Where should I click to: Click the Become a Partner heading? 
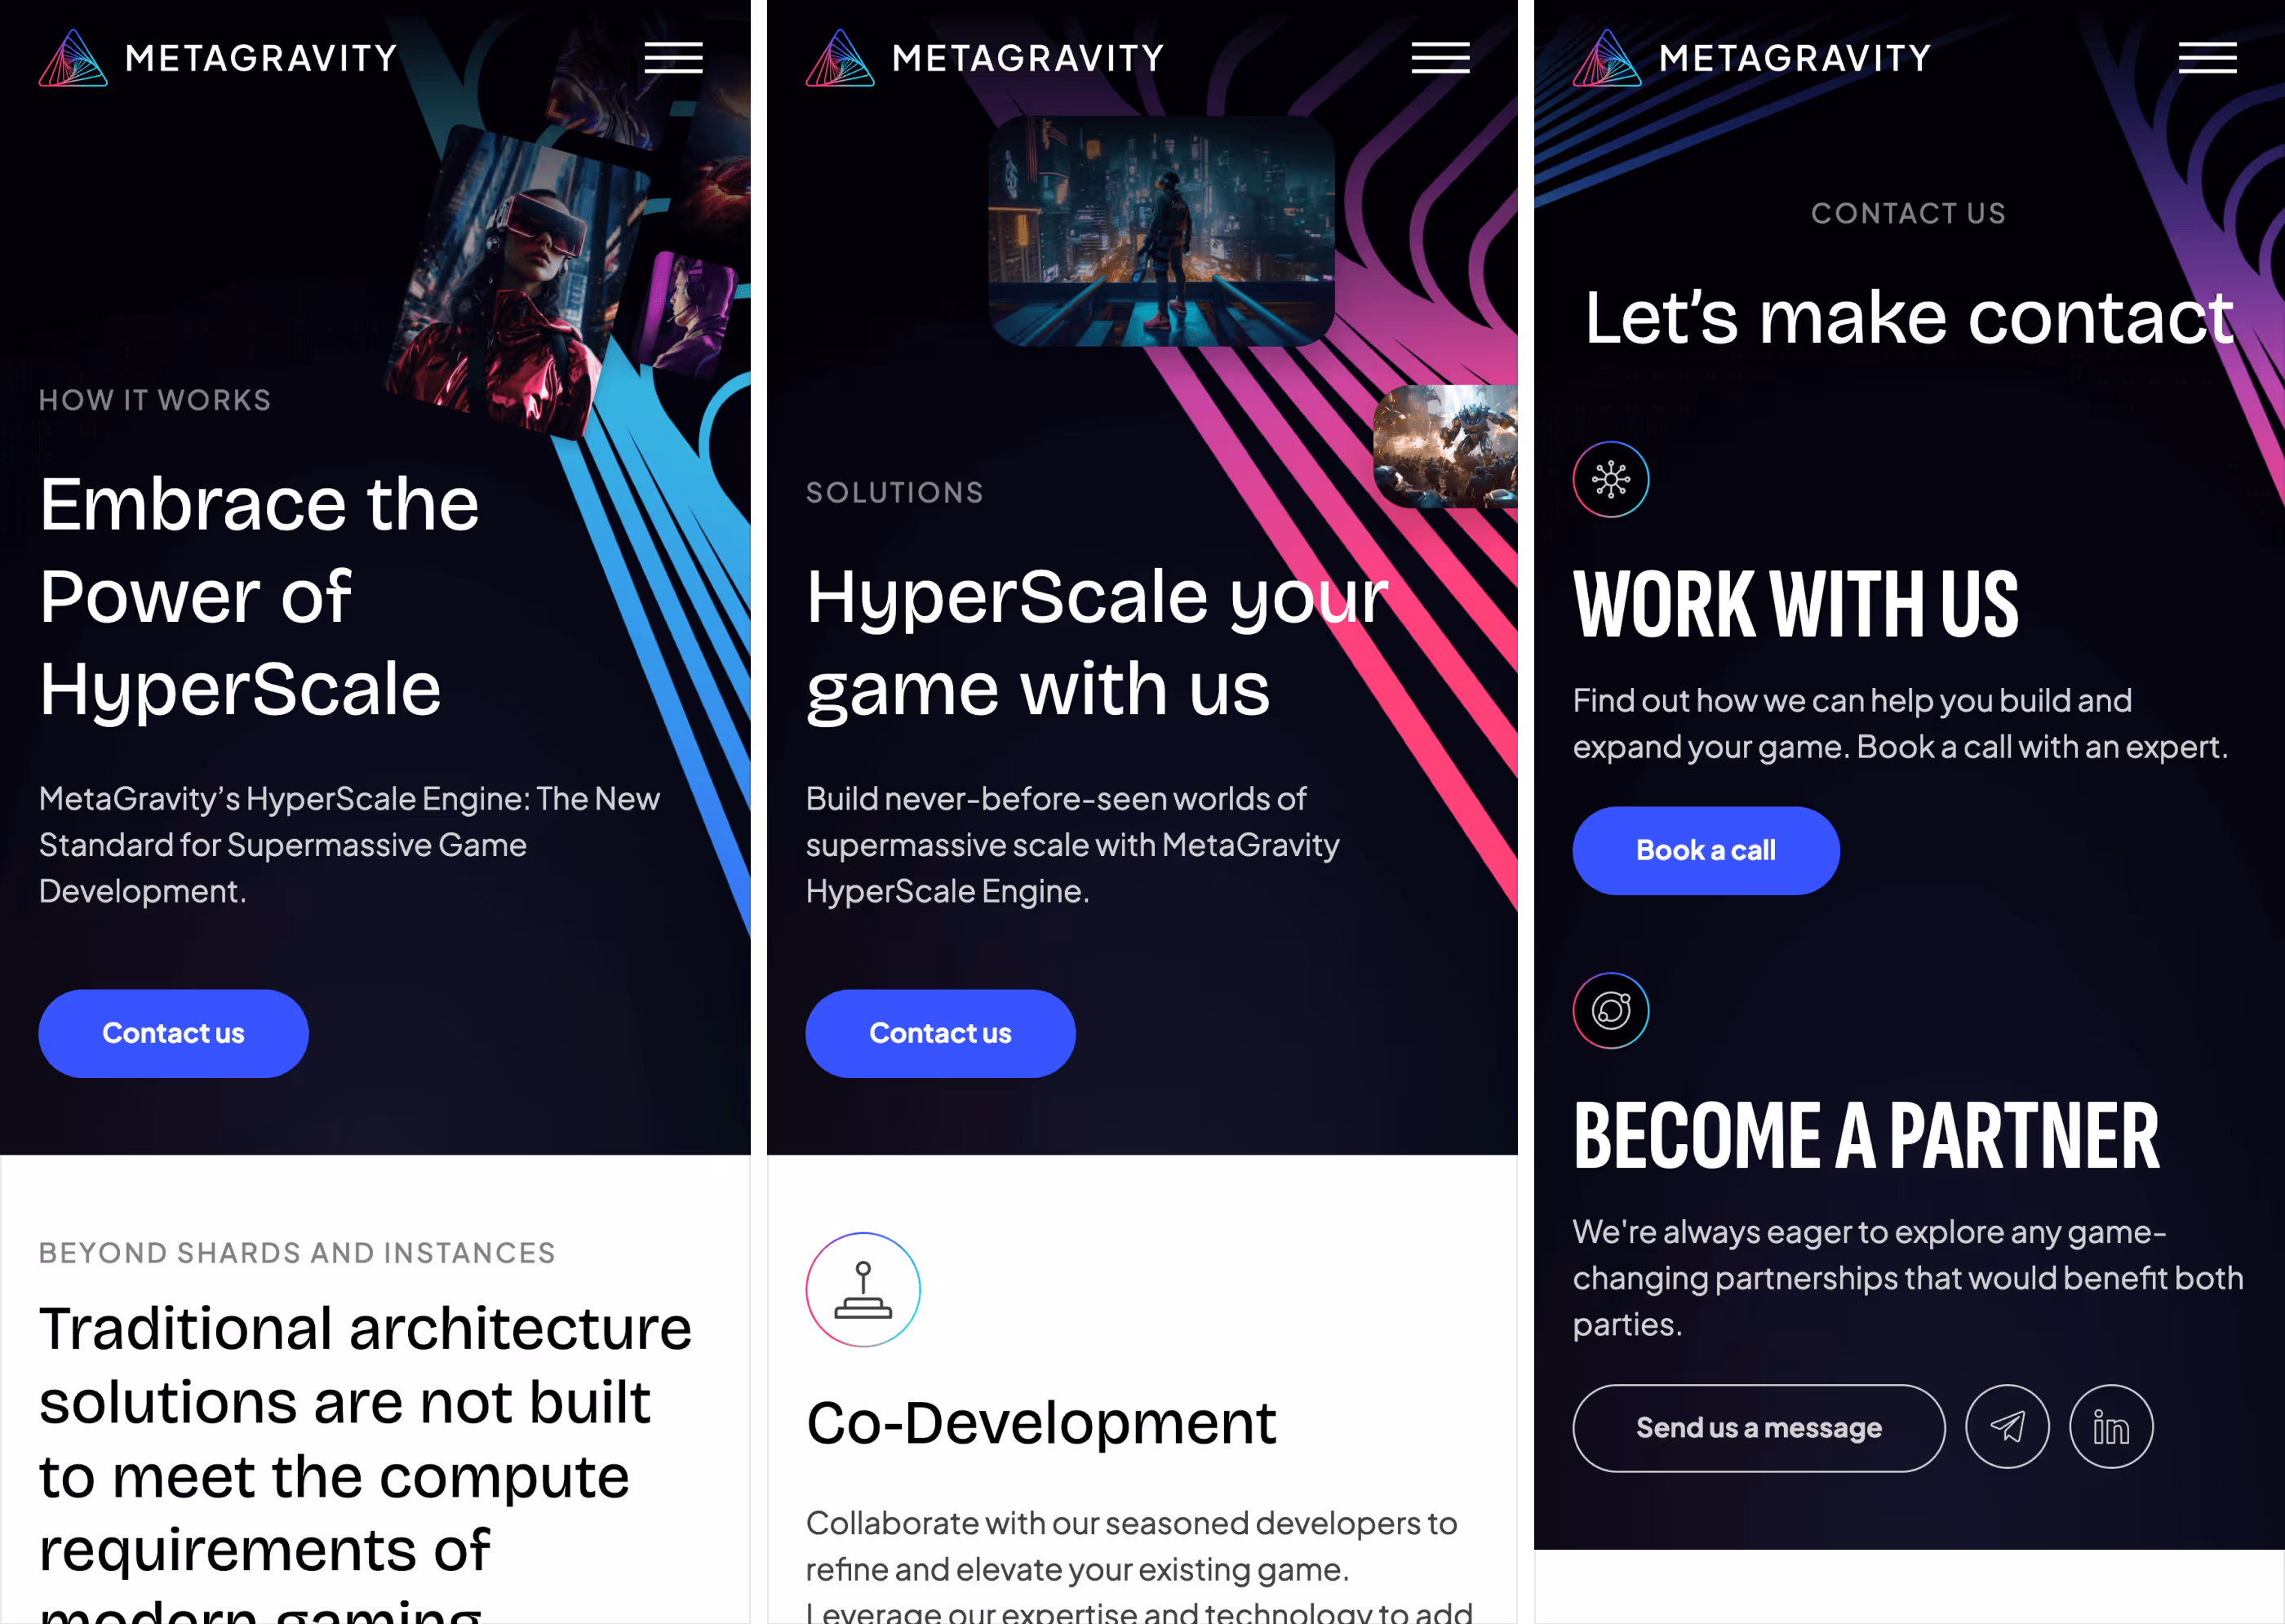coord(1866,1136)
